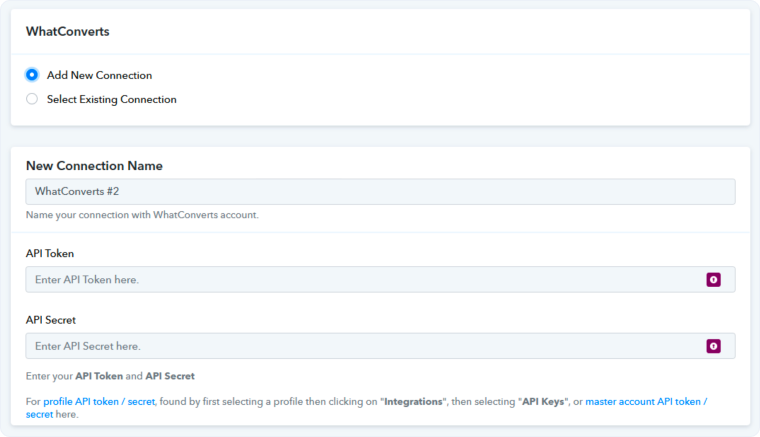Choose the Select Existing Connection option

click(x=32, y=99)
